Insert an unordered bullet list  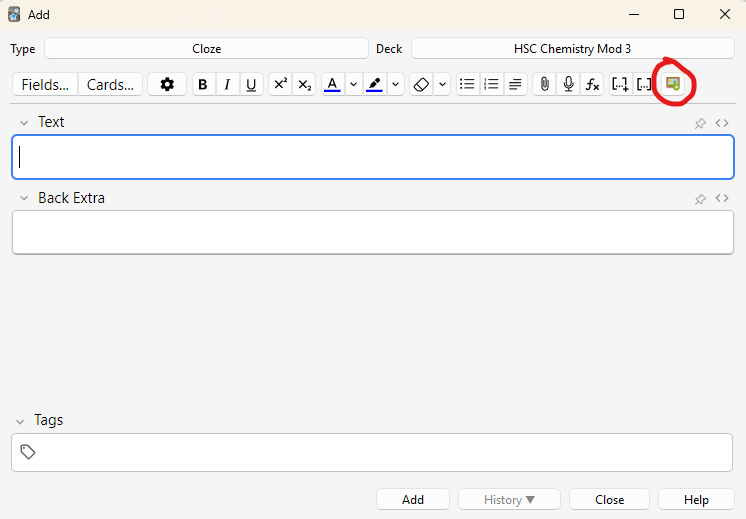coord(468,85)
